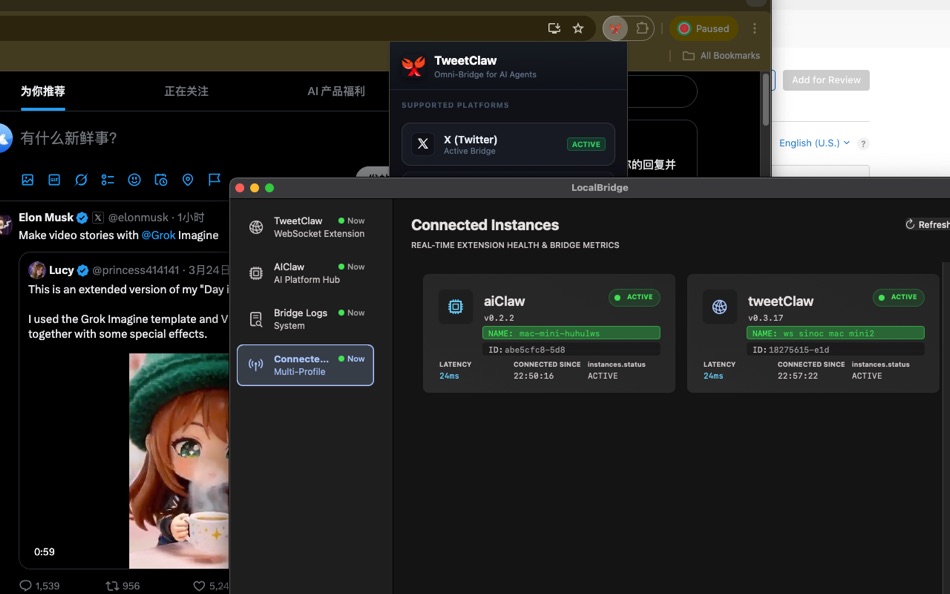Click the antenna icon beside Connected item
Screen dimensions: 950x594
(x=256, y=365)
